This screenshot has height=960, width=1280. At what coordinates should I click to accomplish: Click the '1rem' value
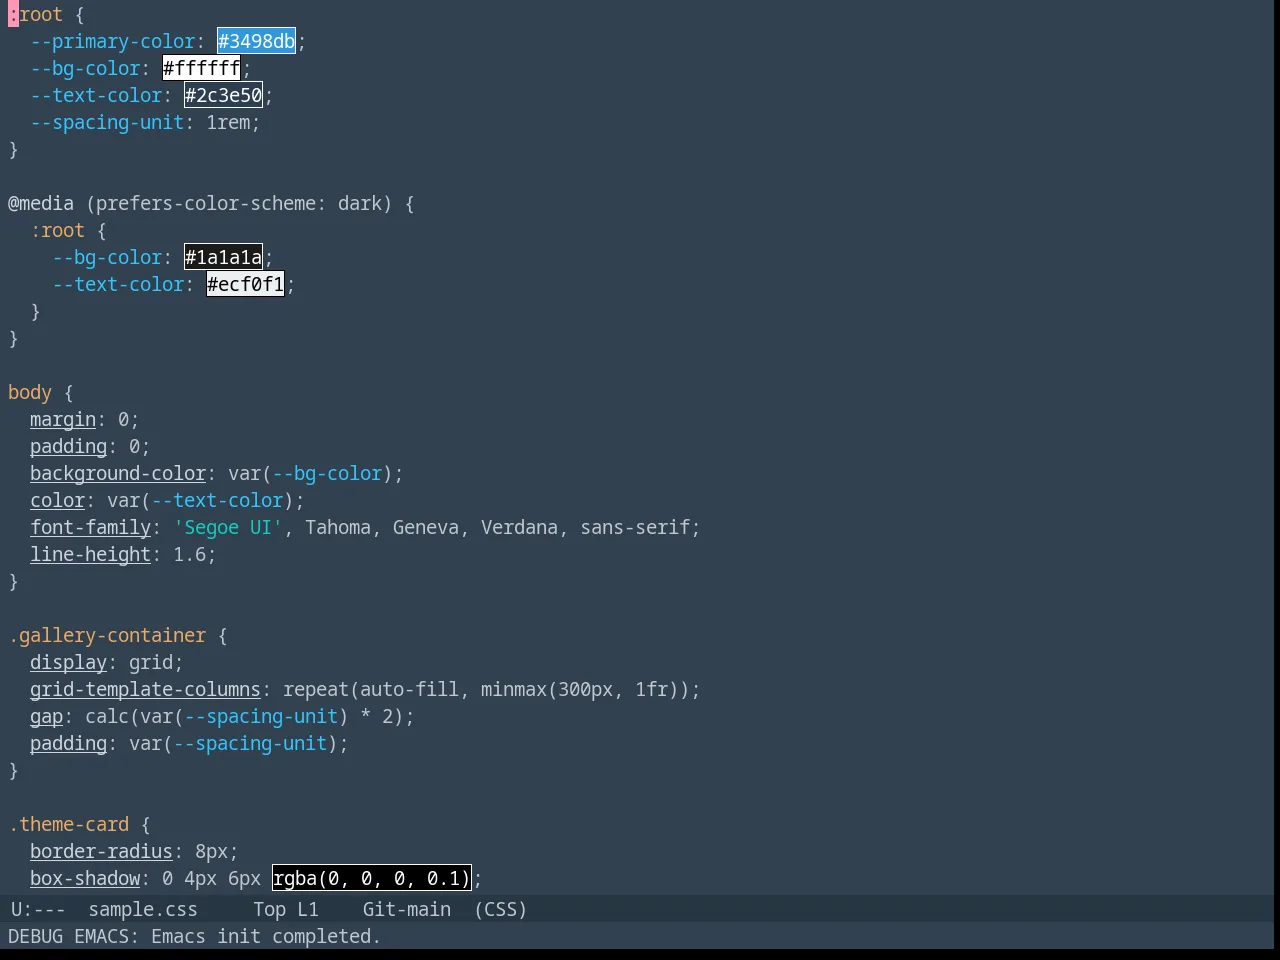point(228,122)
